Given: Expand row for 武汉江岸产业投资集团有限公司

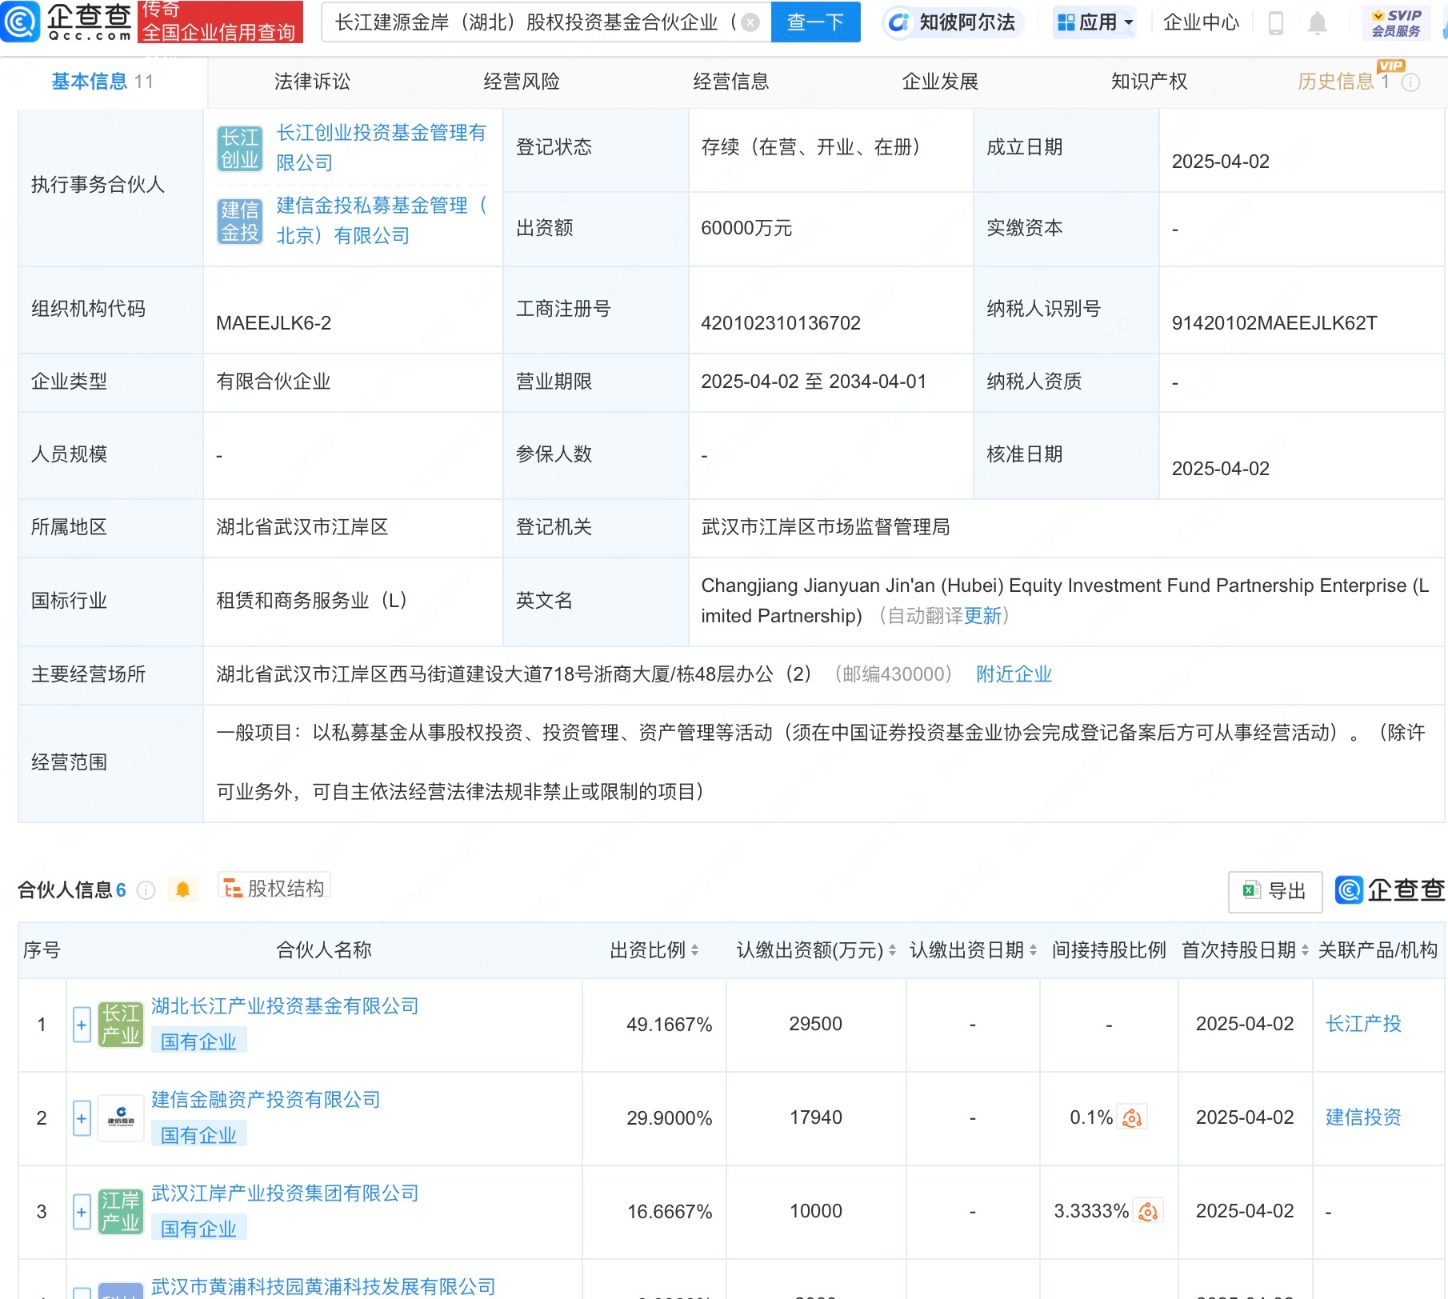Looking at the screenshot, I should pos(82,1212).
